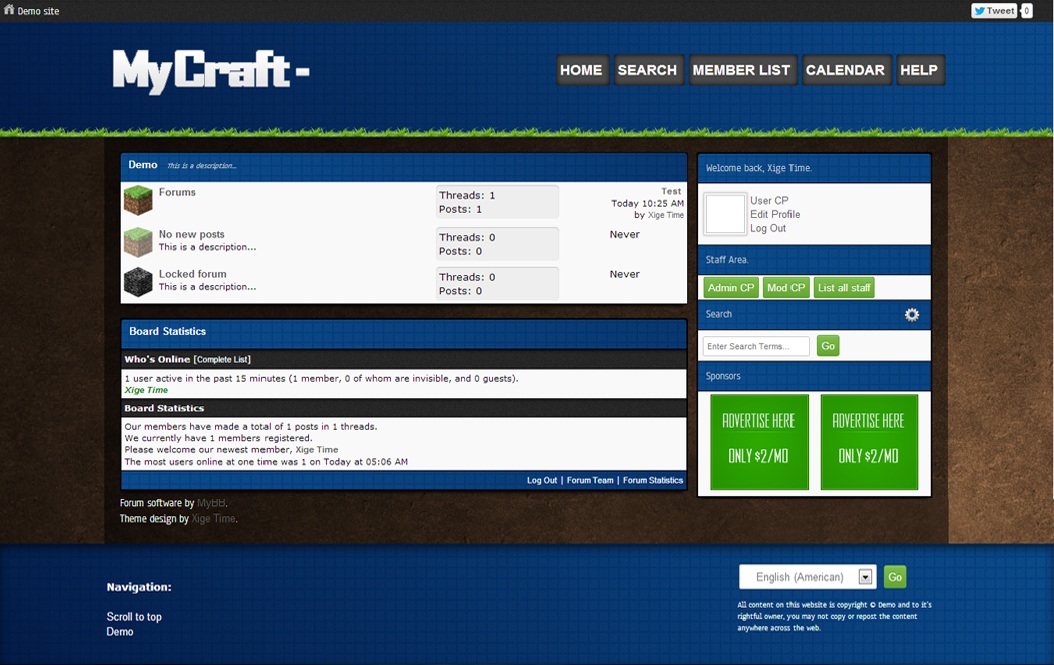Viewport: 1054px width, 665px height.
Task: Click the Welcome back, Xige Time text
Action: pos(759,168)
